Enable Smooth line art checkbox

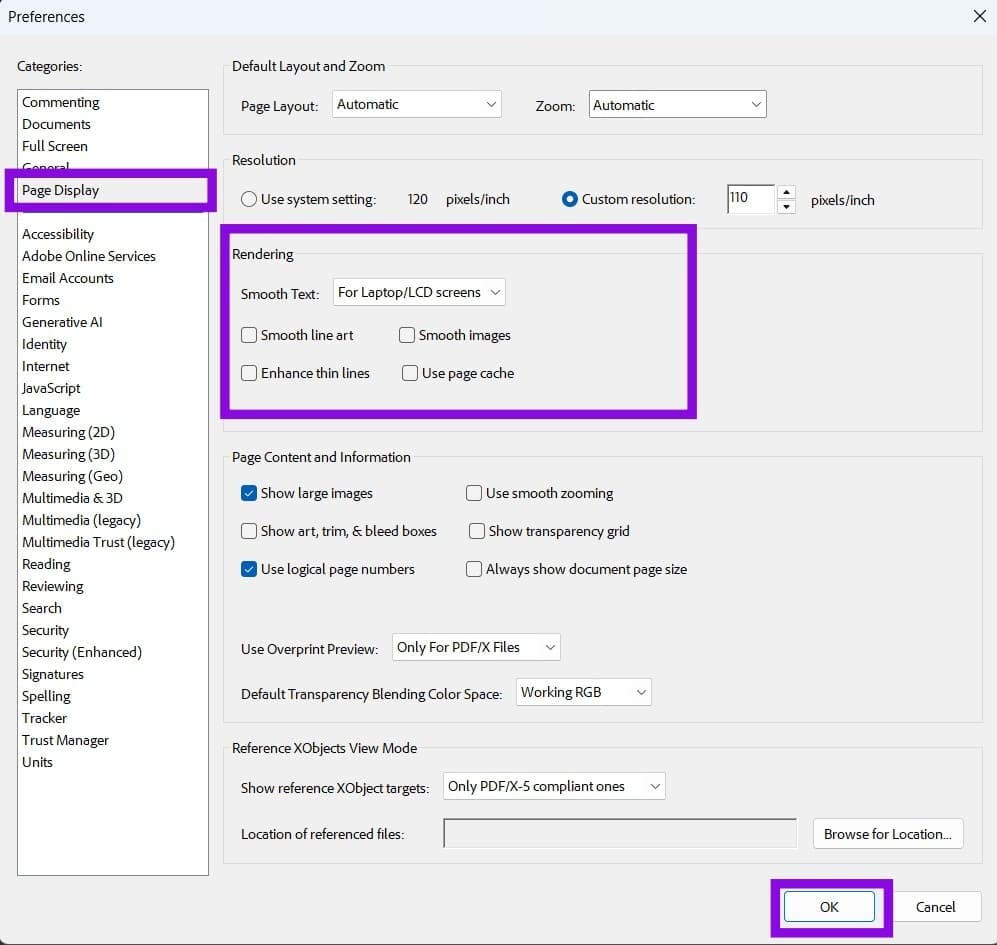[x=249, y=335]
